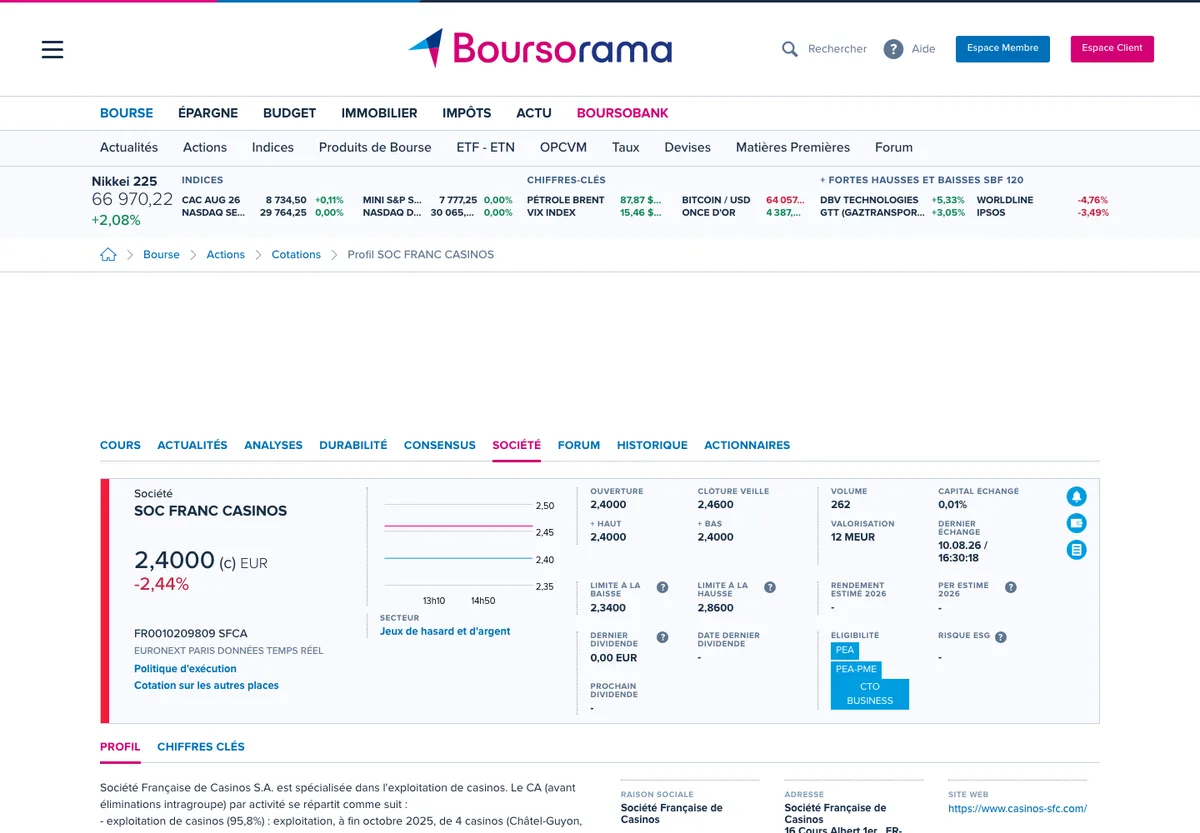The height and width of the screenshot is (833, 1200).
Task: Click the portfolio icon below the bell
Action: 1076,523
